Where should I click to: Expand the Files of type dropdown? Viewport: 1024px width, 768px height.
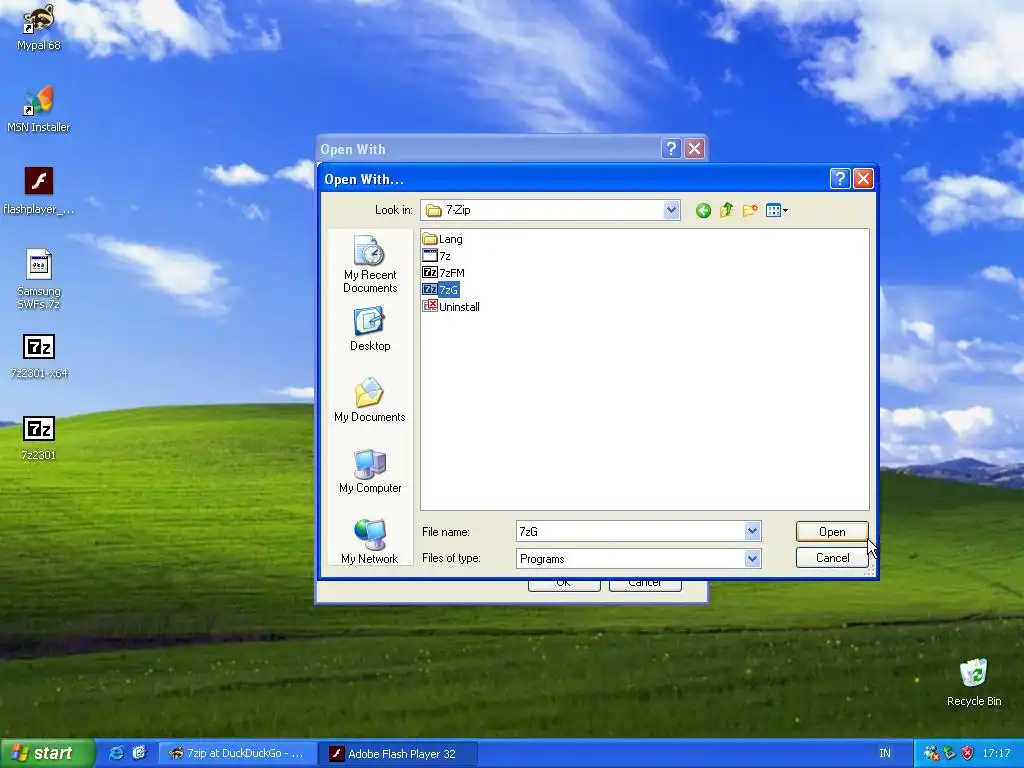click(752, 558)
